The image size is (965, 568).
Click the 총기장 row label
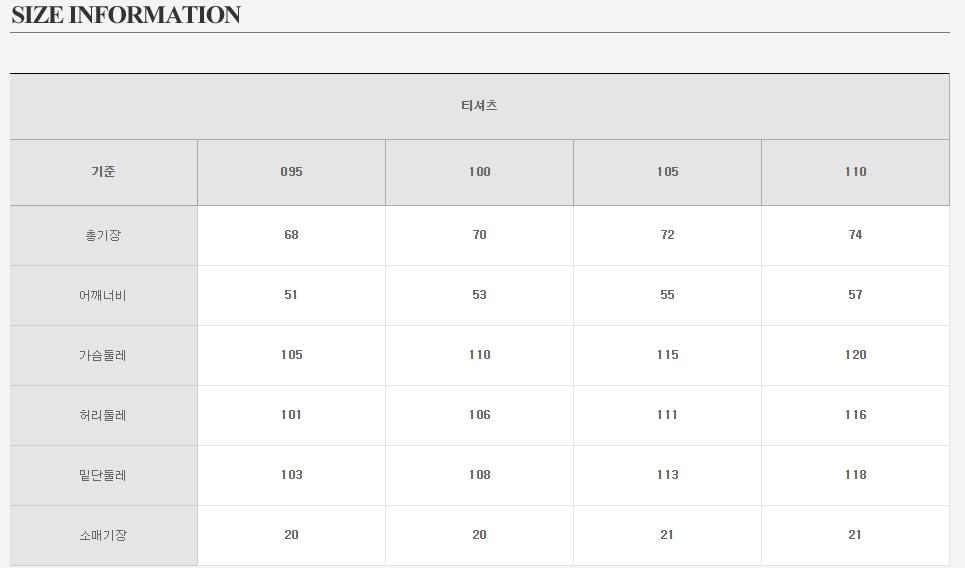103,236
